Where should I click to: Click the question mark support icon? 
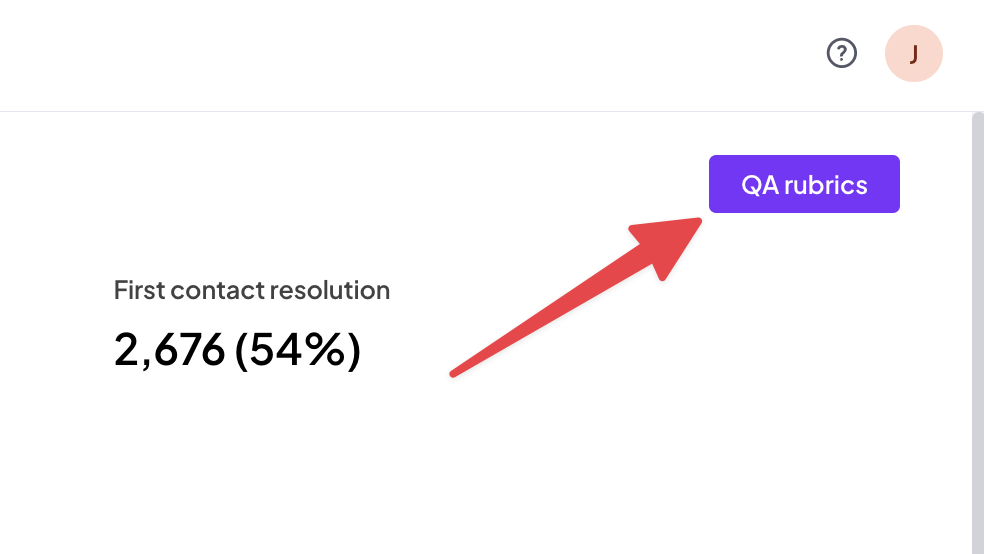click(x=842, y=53)
